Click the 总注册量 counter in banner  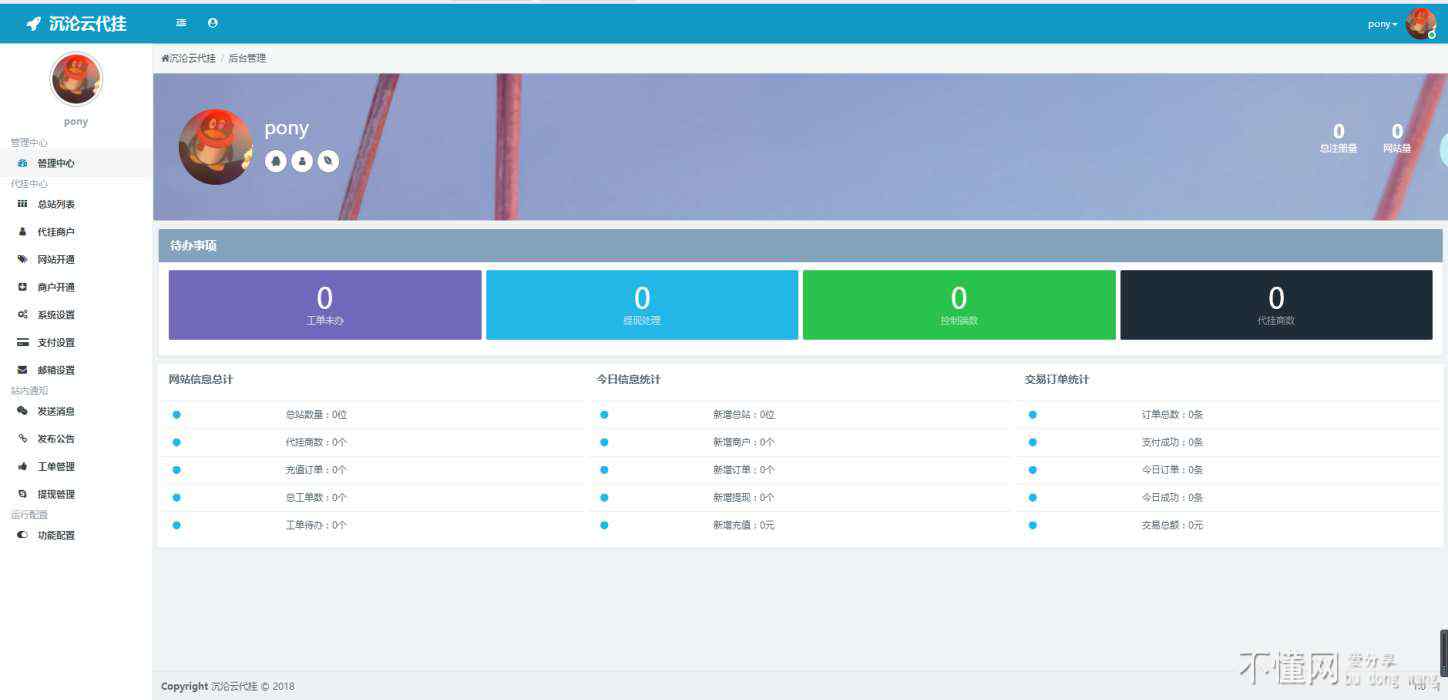point(1338,138)
